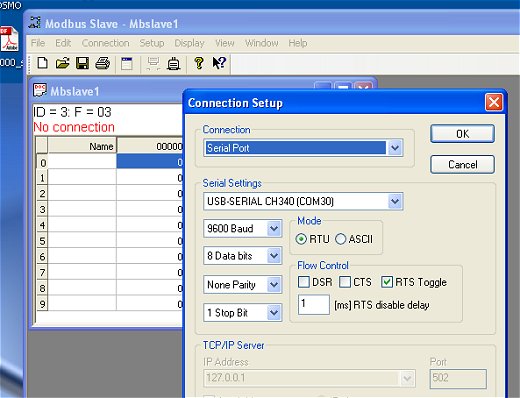520x398 pixels.
Task: Open the disabled IP Address dropdown
Action: click(407, 378)
